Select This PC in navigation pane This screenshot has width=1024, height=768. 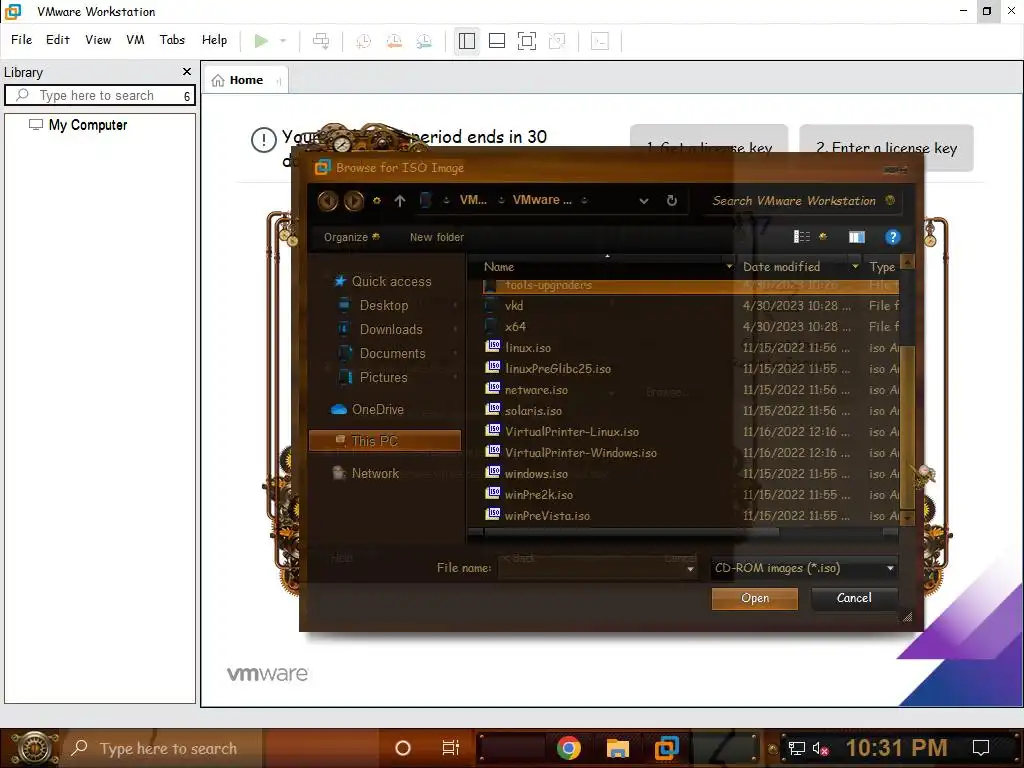point(385,441)
